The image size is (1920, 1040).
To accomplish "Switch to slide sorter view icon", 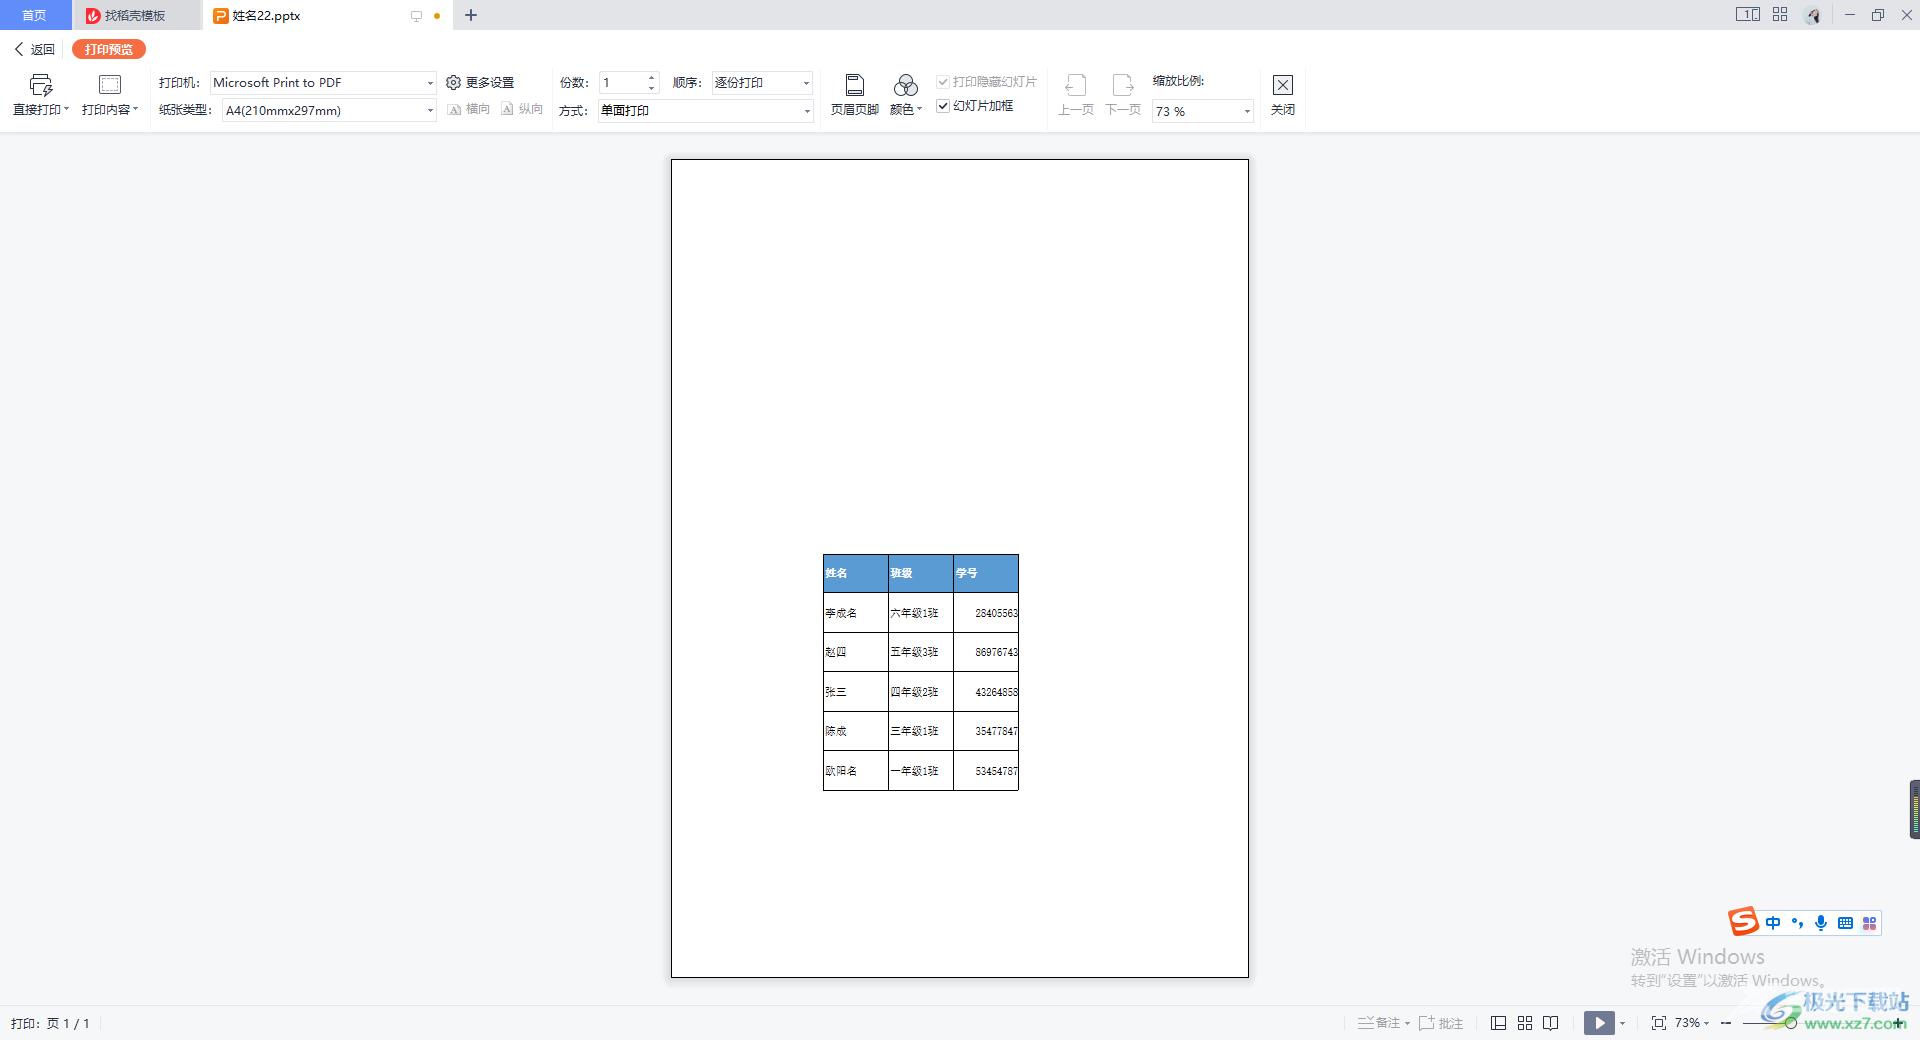I will tap(1525, 1023).
